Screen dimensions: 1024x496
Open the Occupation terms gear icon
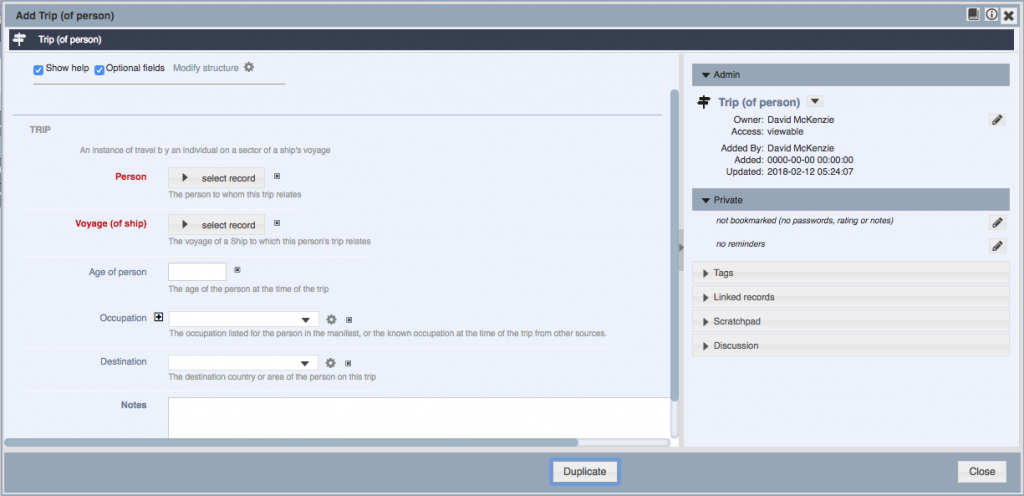coord(331,319)
